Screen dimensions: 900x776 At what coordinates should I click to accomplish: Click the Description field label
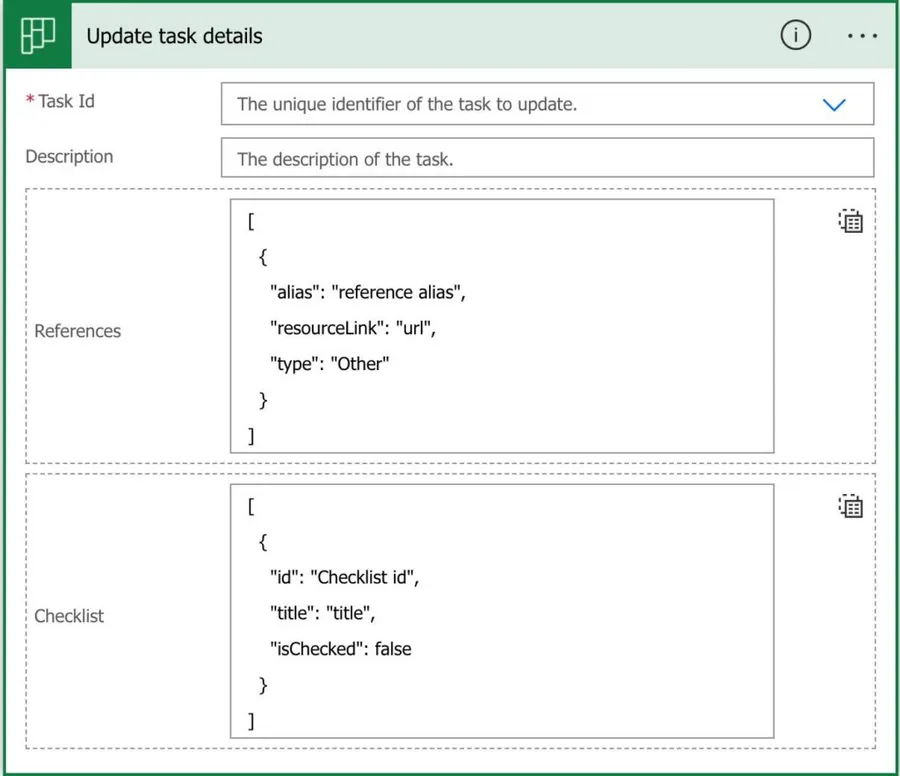tap(69, 157)
